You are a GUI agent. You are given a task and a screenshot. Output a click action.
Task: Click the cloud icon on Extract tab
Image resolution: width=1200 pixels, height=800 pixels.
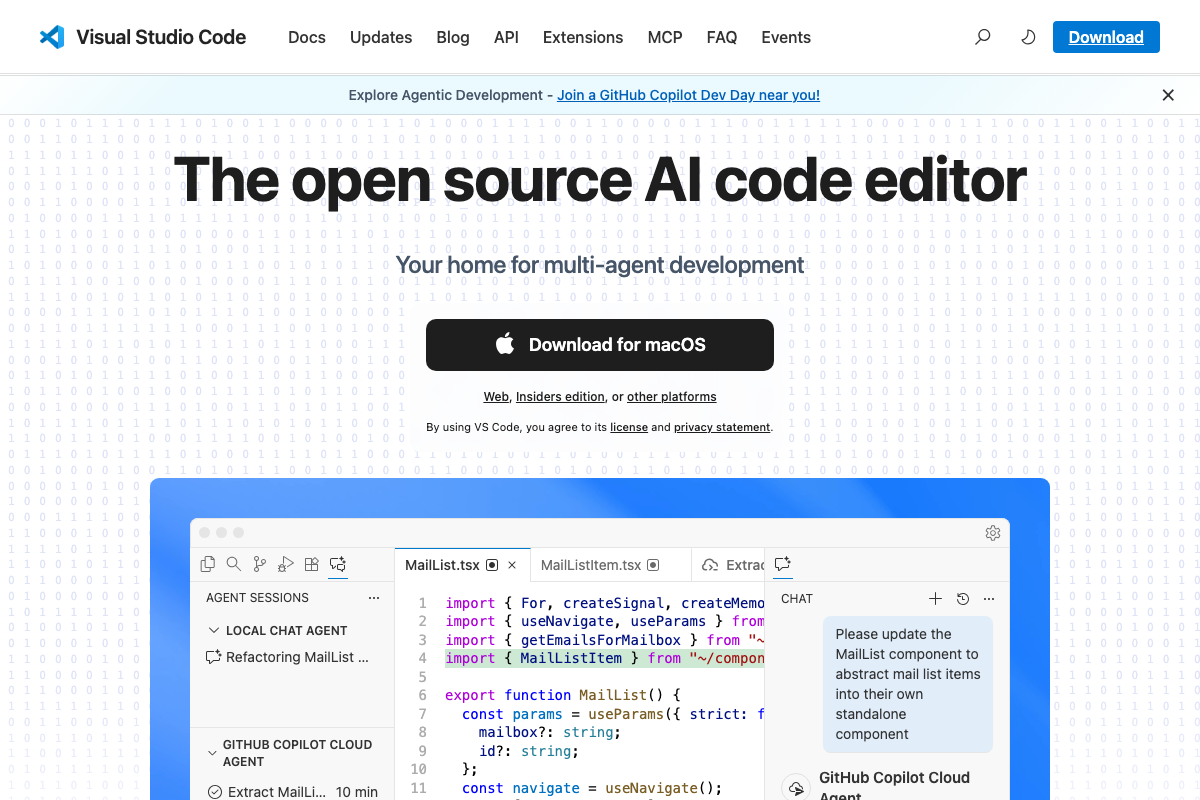tap(710, 565)
